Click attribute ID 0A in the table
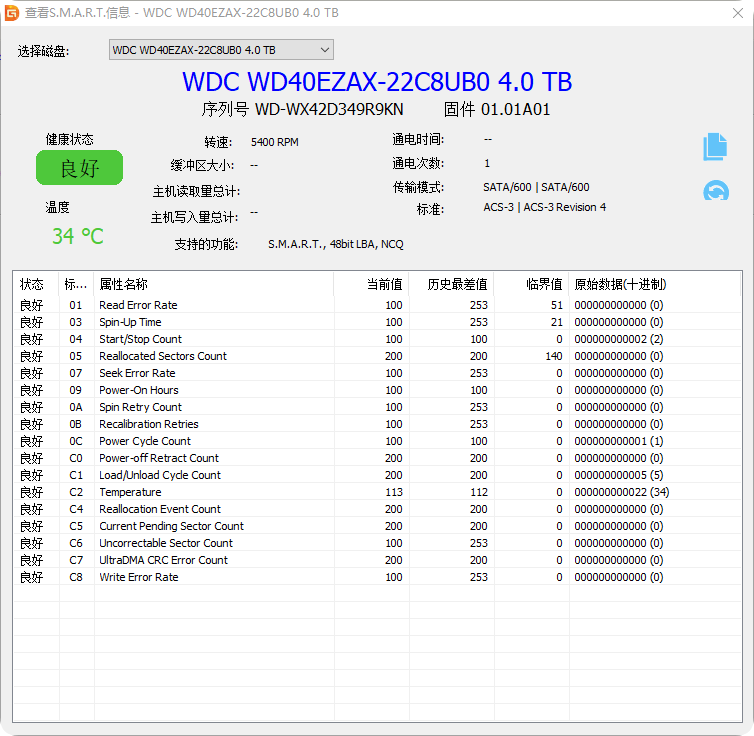Screen dimensions: 754x736 click(x=76, y=407)
